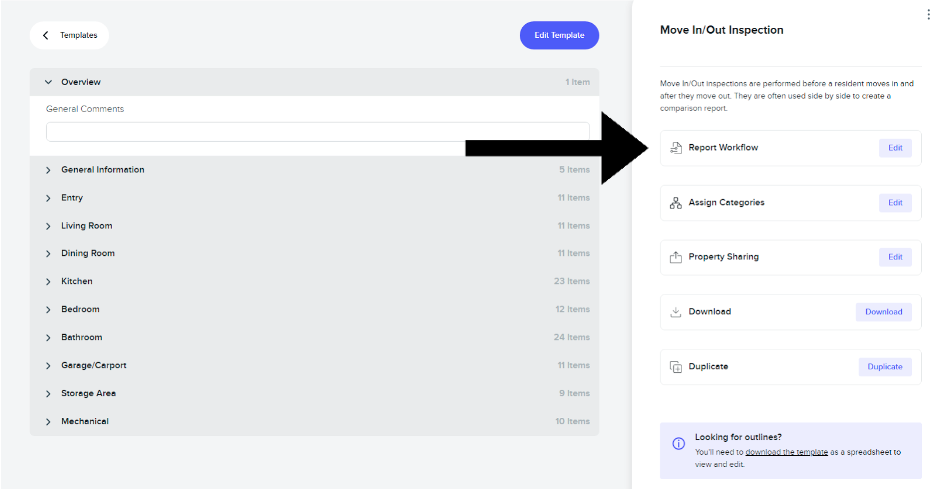Click the Download arrow icon
Screen dimensions: 948x489
[675, 312]
